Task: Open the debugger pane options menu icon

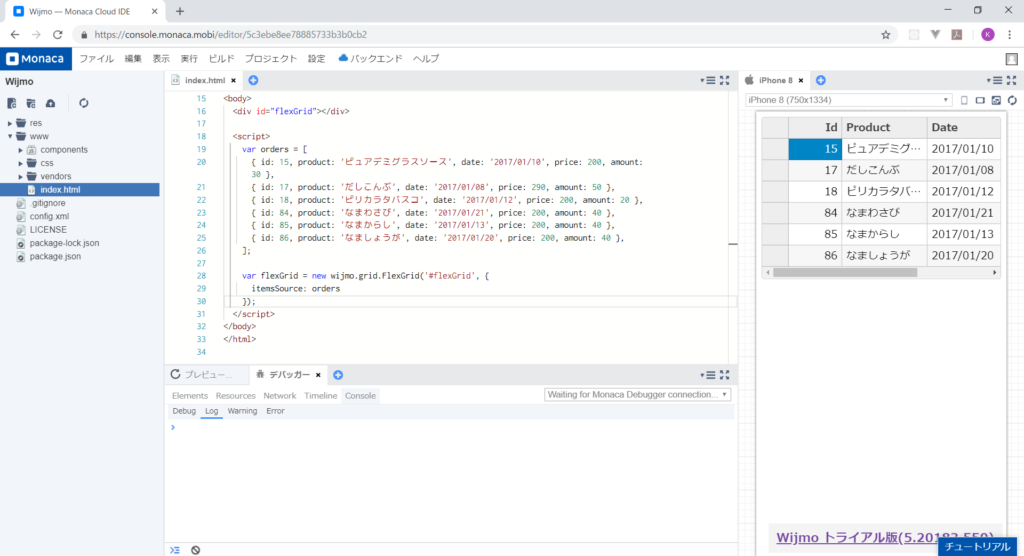Action: pyautogui.click(x=708, y=375)
